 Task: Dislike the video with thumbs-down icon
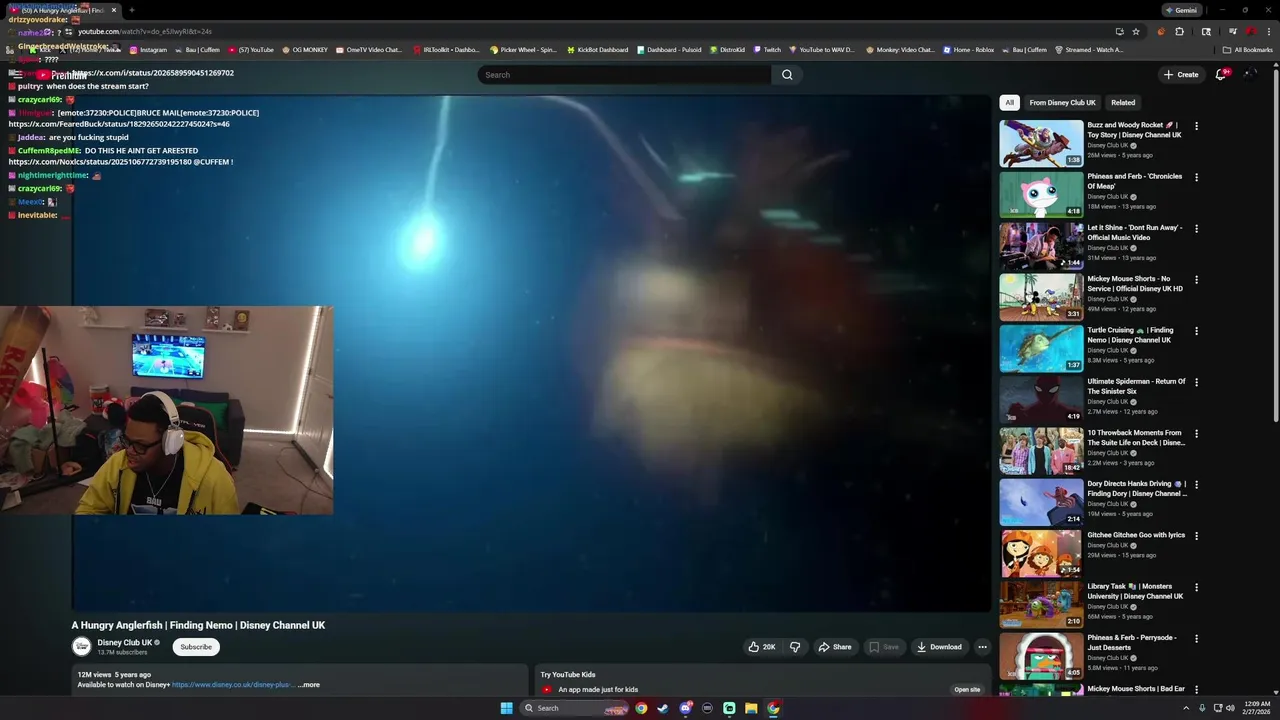(795, 647)
